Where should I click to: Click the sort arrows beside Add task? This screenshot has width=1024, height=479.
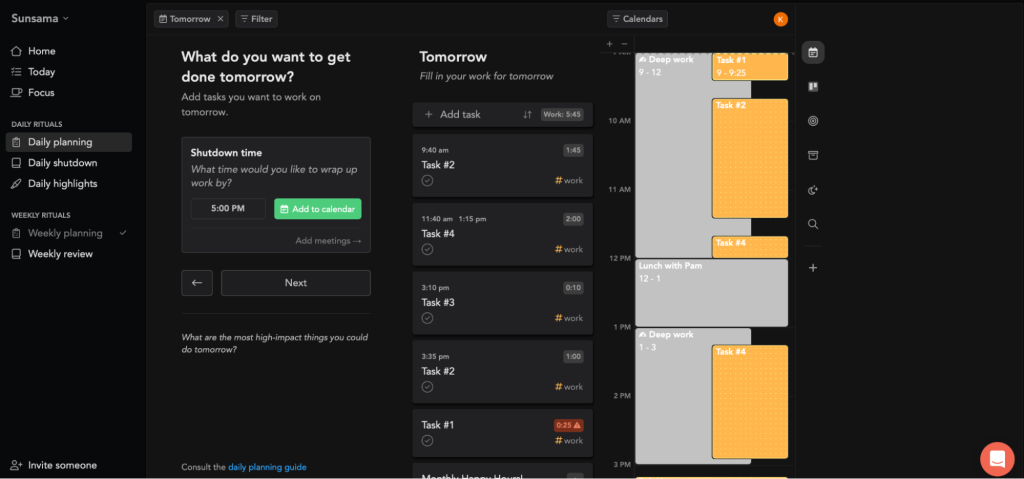coord(527,115)
